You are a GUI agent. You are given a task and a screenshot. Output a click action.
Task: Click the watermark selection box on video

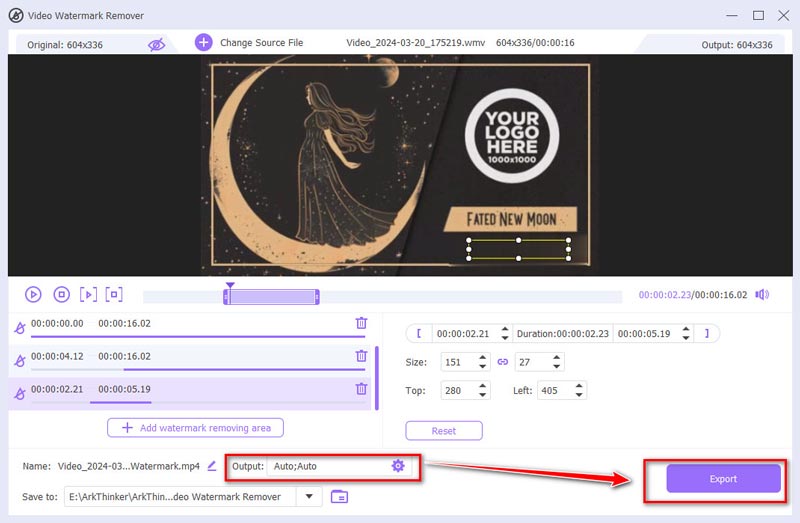(518, 249)
